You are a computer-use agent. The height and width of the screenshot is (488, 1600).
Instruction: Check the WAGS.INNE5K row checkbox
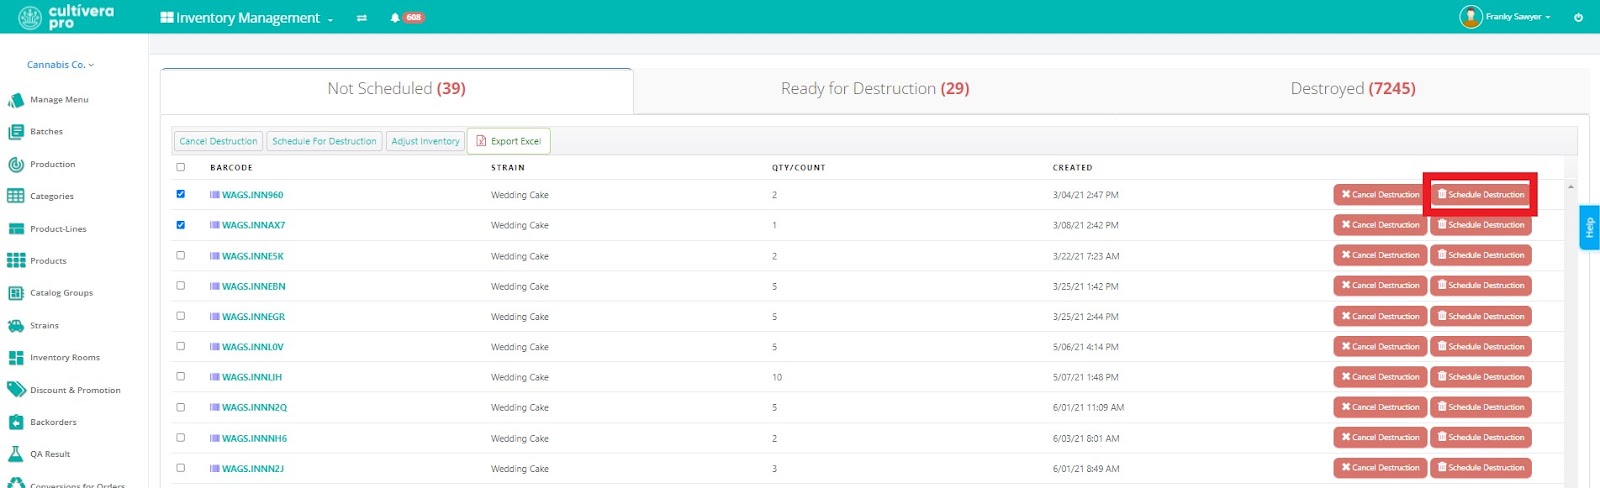click(x=181, y=255)
